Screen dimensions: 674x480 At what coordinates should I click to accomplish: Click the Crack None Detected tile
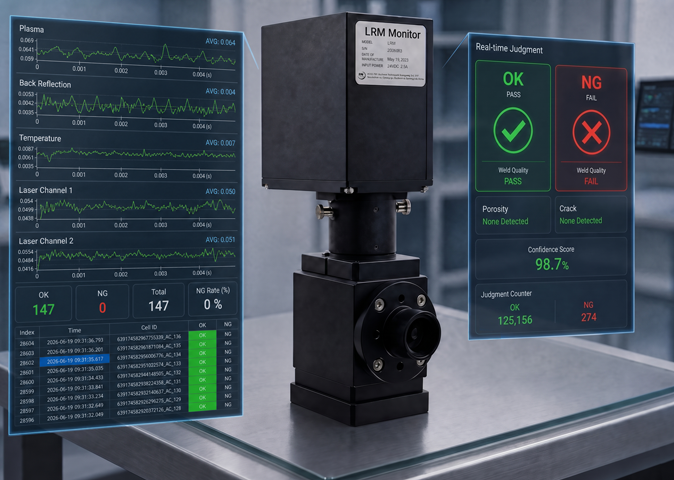pos(591,214)
